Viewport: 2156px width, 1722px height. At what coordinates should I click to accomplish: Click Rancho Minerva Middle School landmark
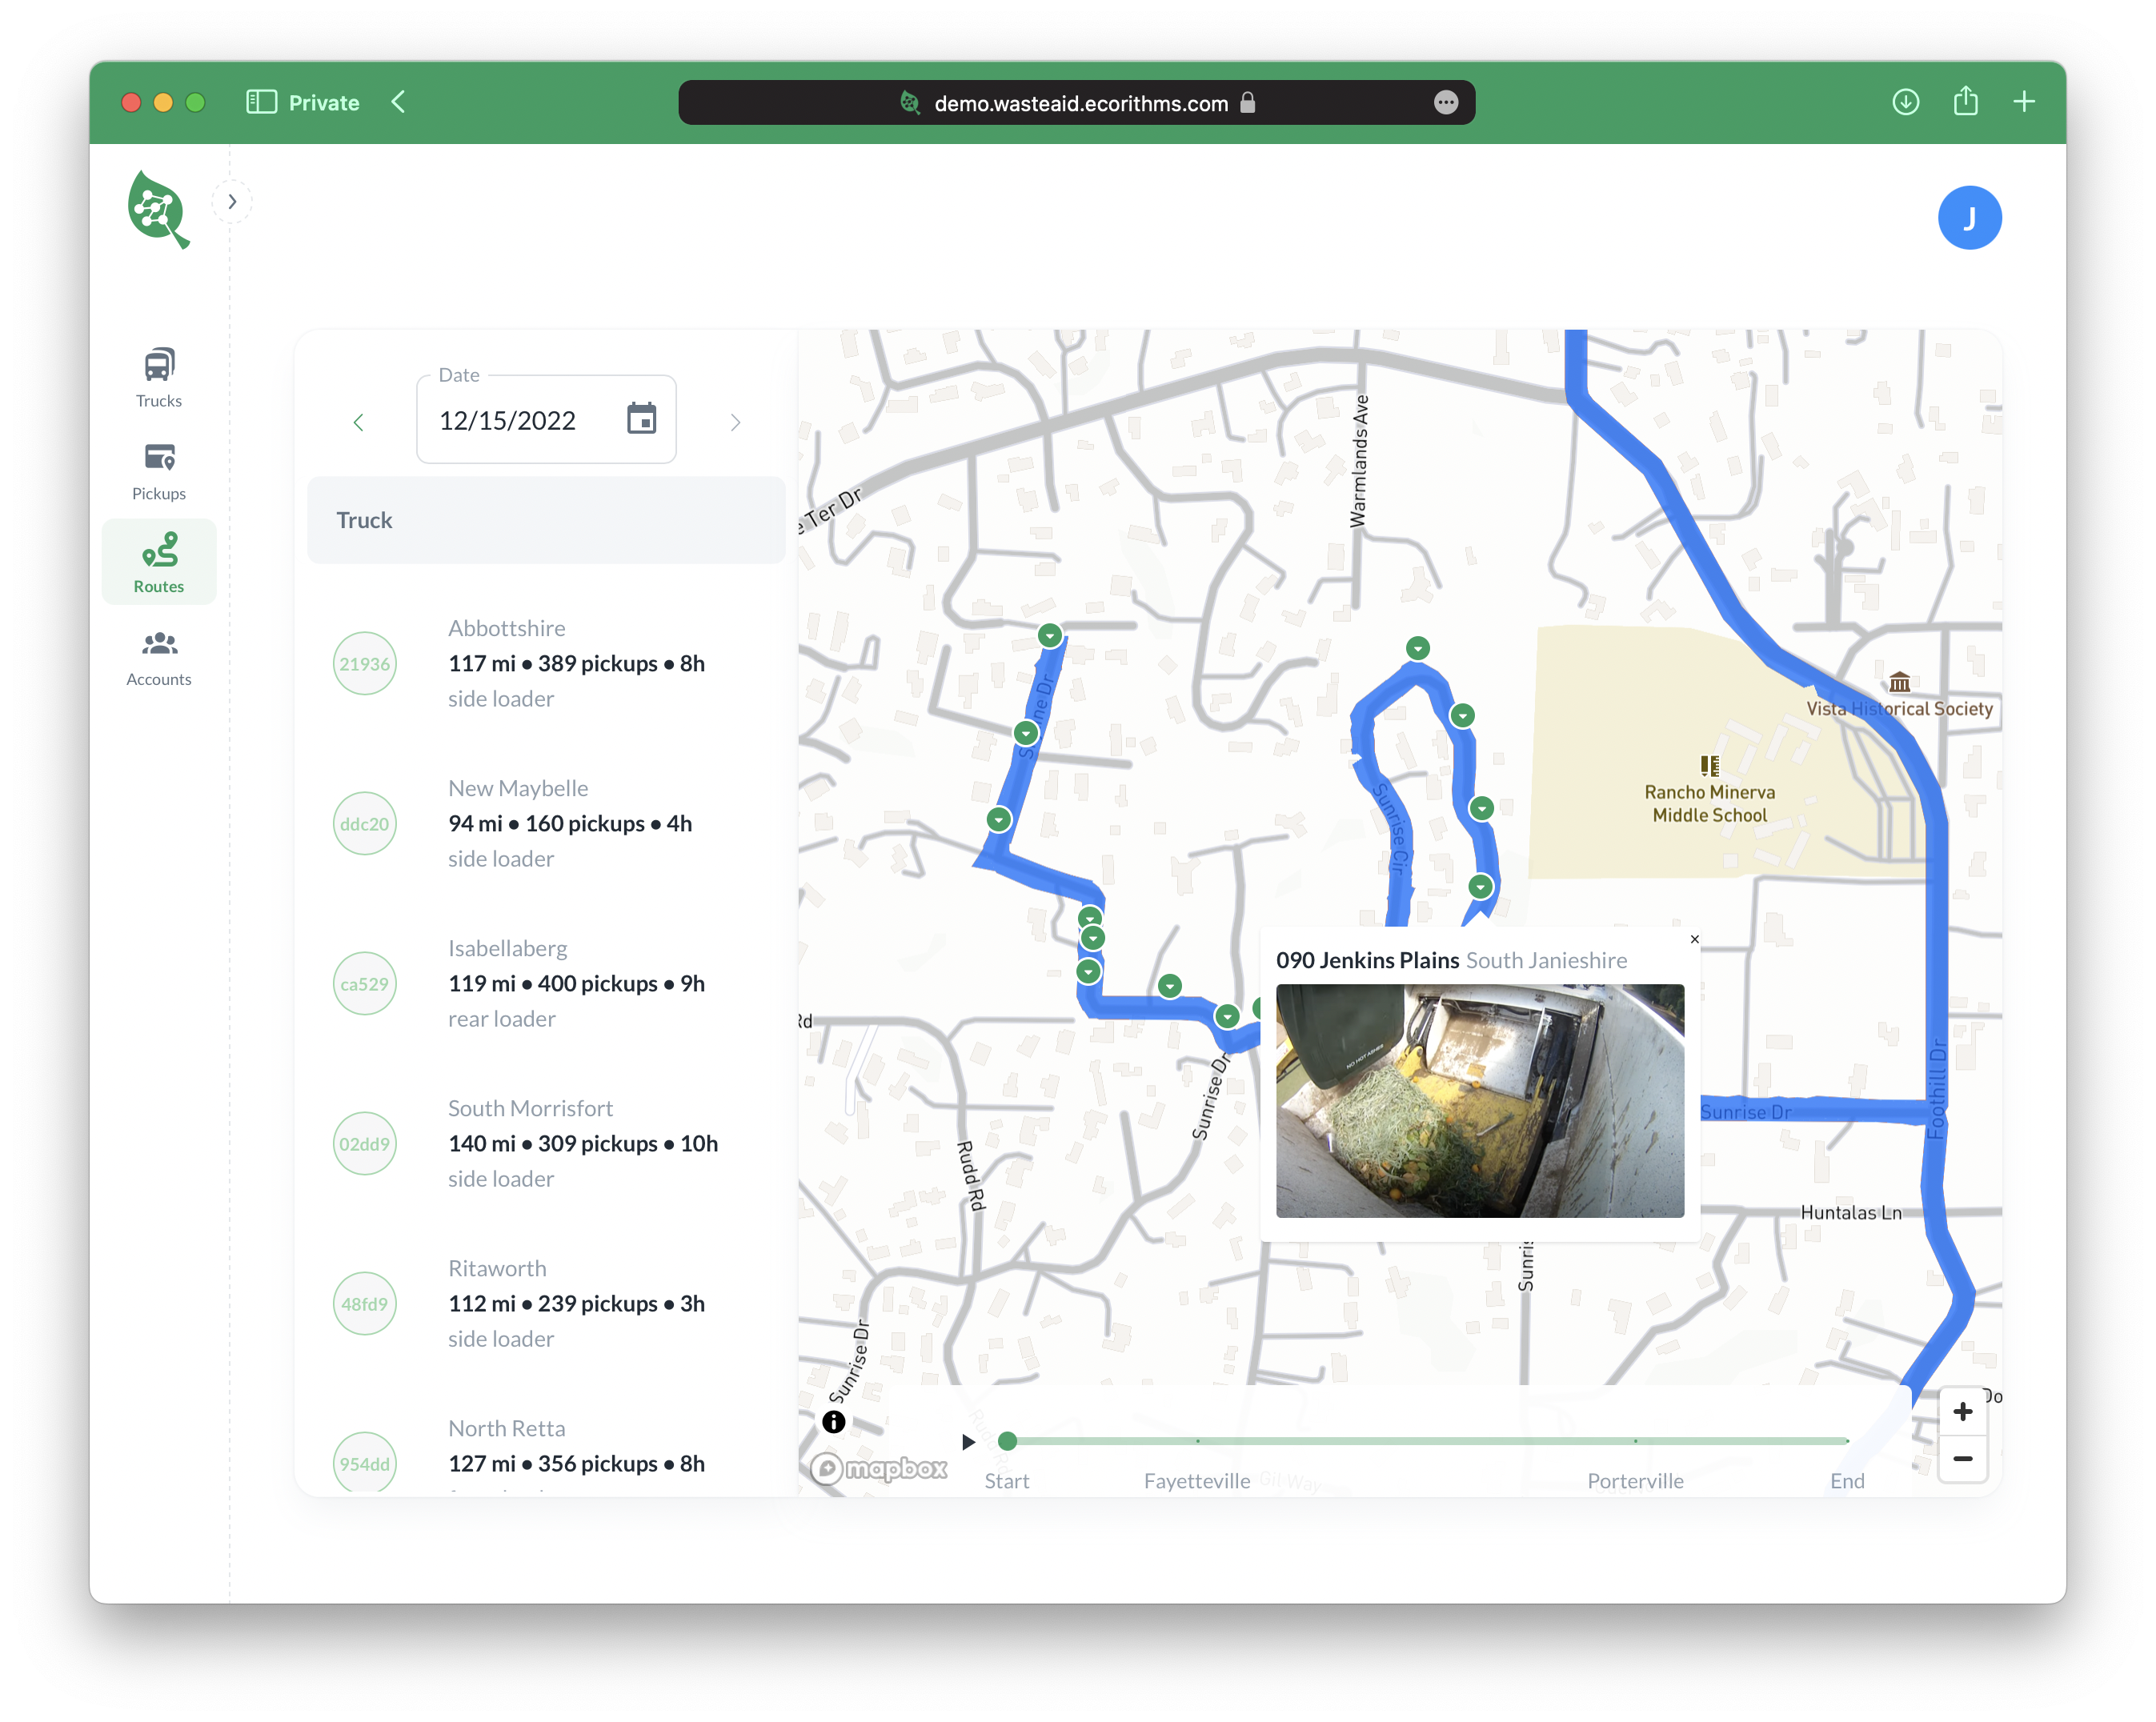click(x=1709, y=790)
